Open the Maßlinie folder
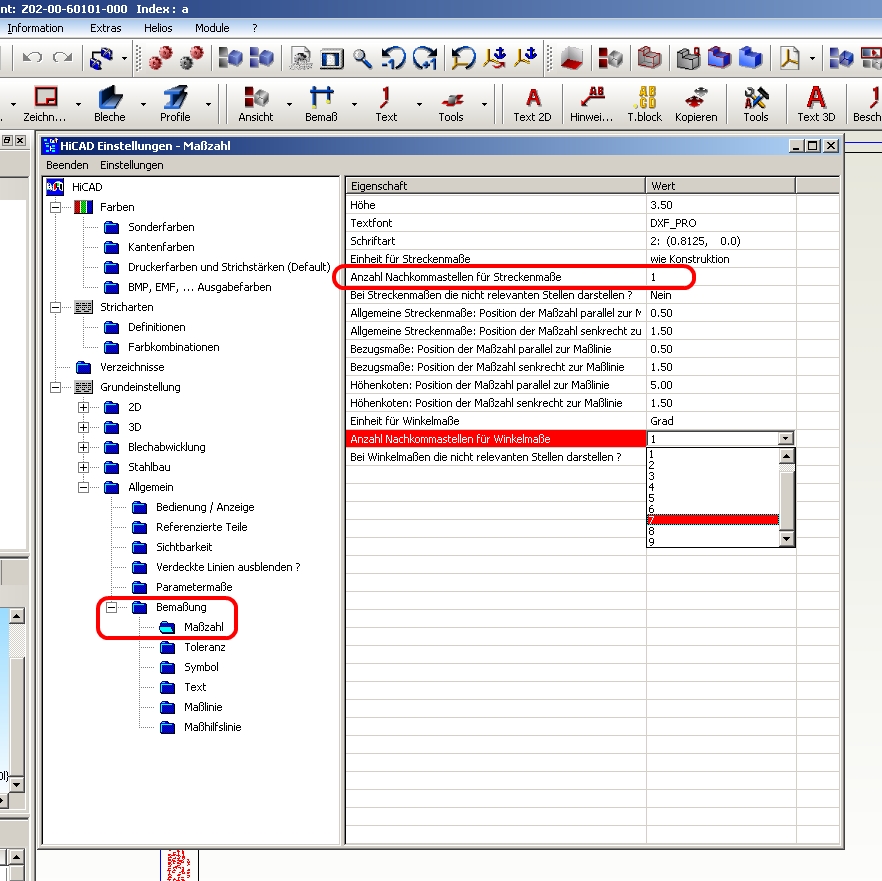This screenshot has width=882, height=881. (x=203, y=707)
